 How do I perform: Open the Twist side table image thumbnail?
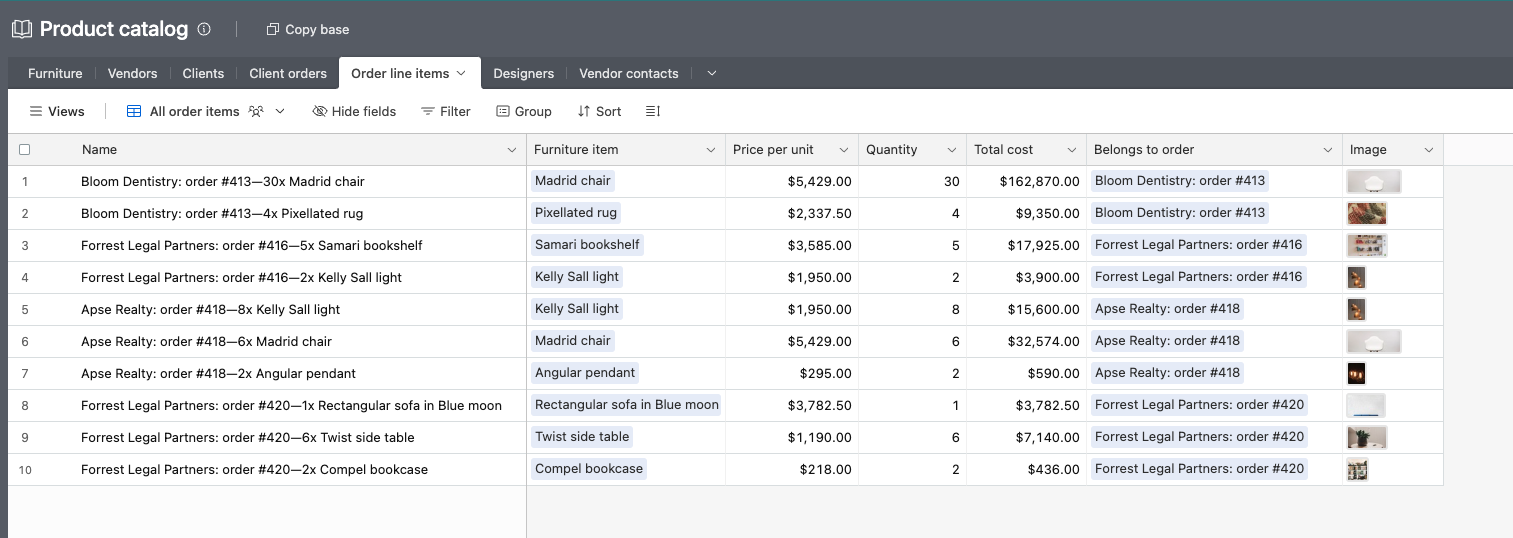pos(1367,437)
